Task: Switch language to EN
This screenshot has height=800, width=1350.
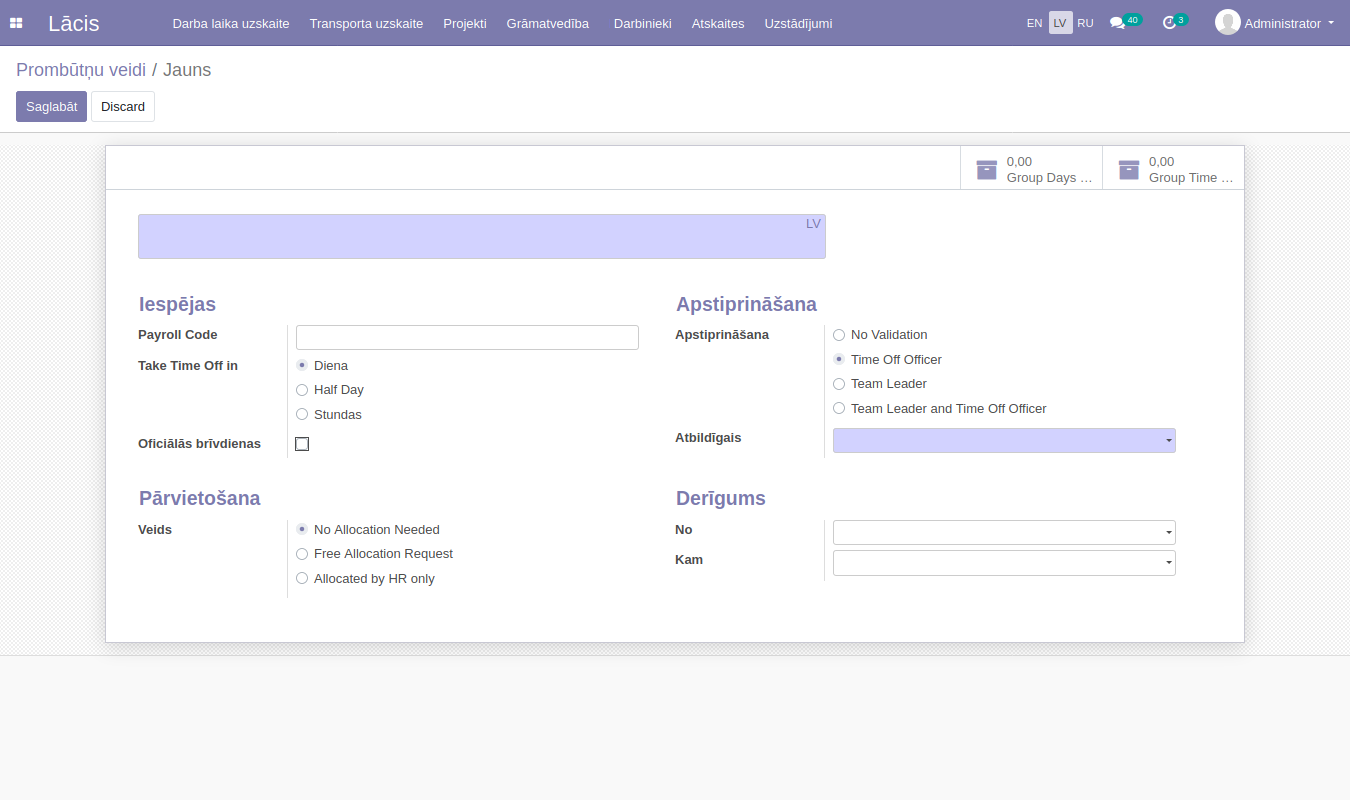Action: pos(1034,23)
